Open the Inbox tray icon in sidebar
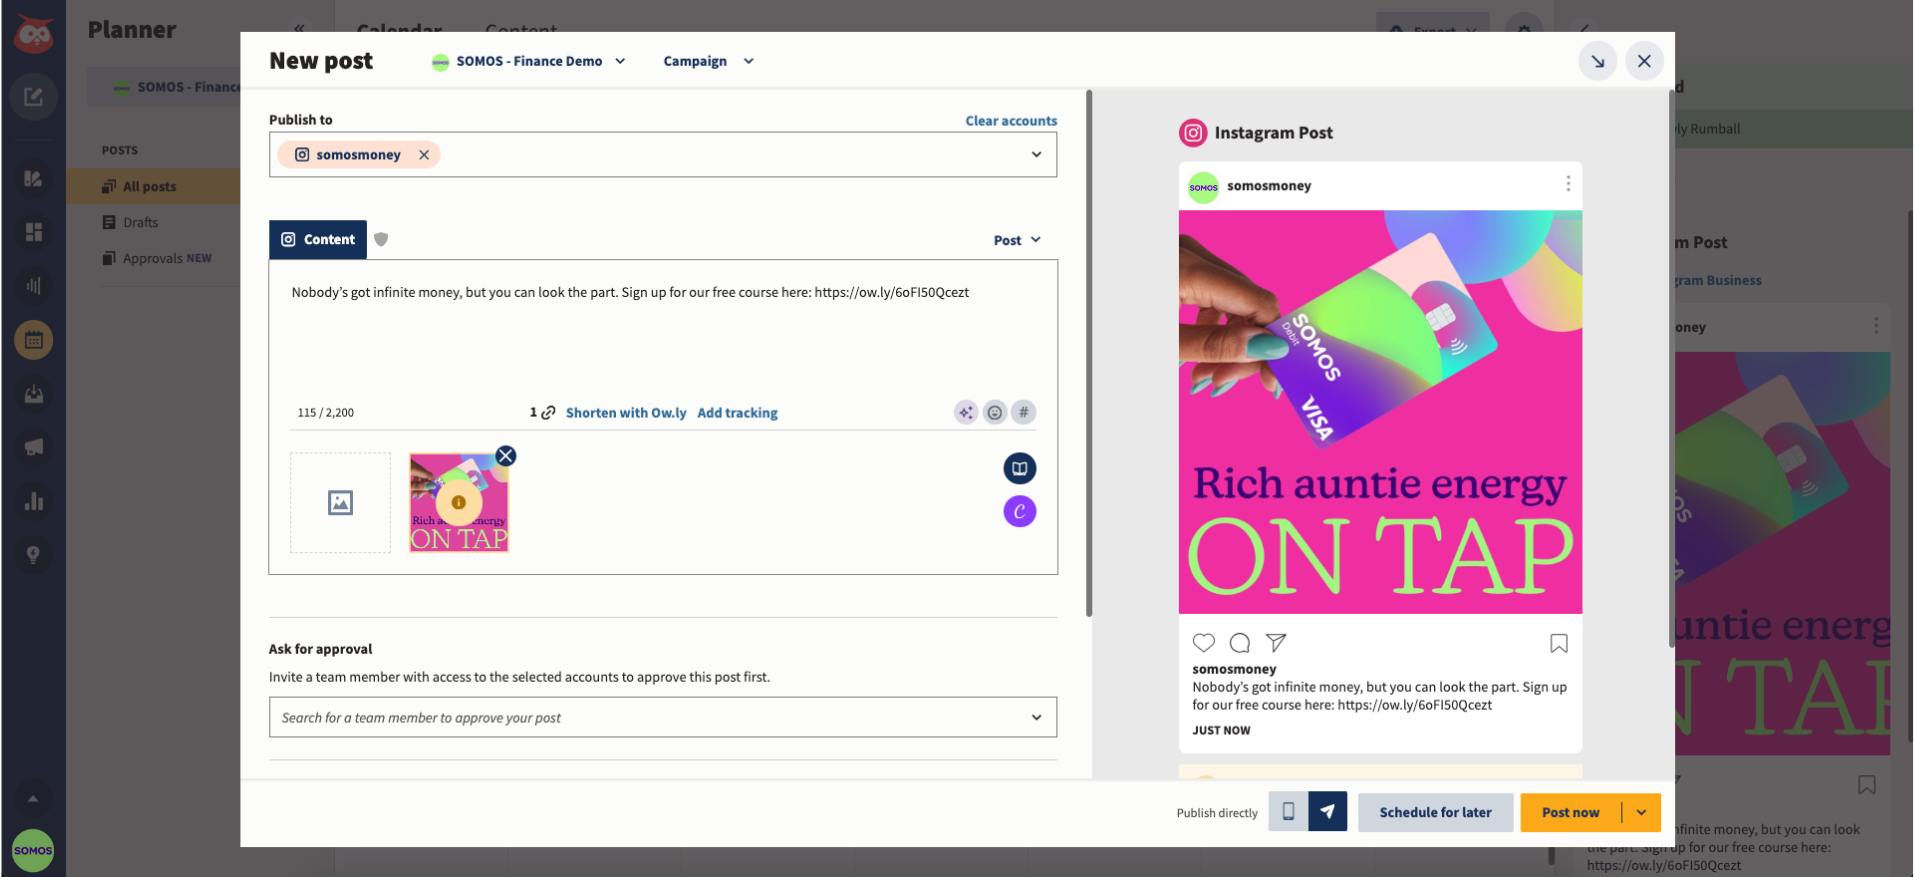The width and height of the screenshot is (1915, 877). [33, 394]
